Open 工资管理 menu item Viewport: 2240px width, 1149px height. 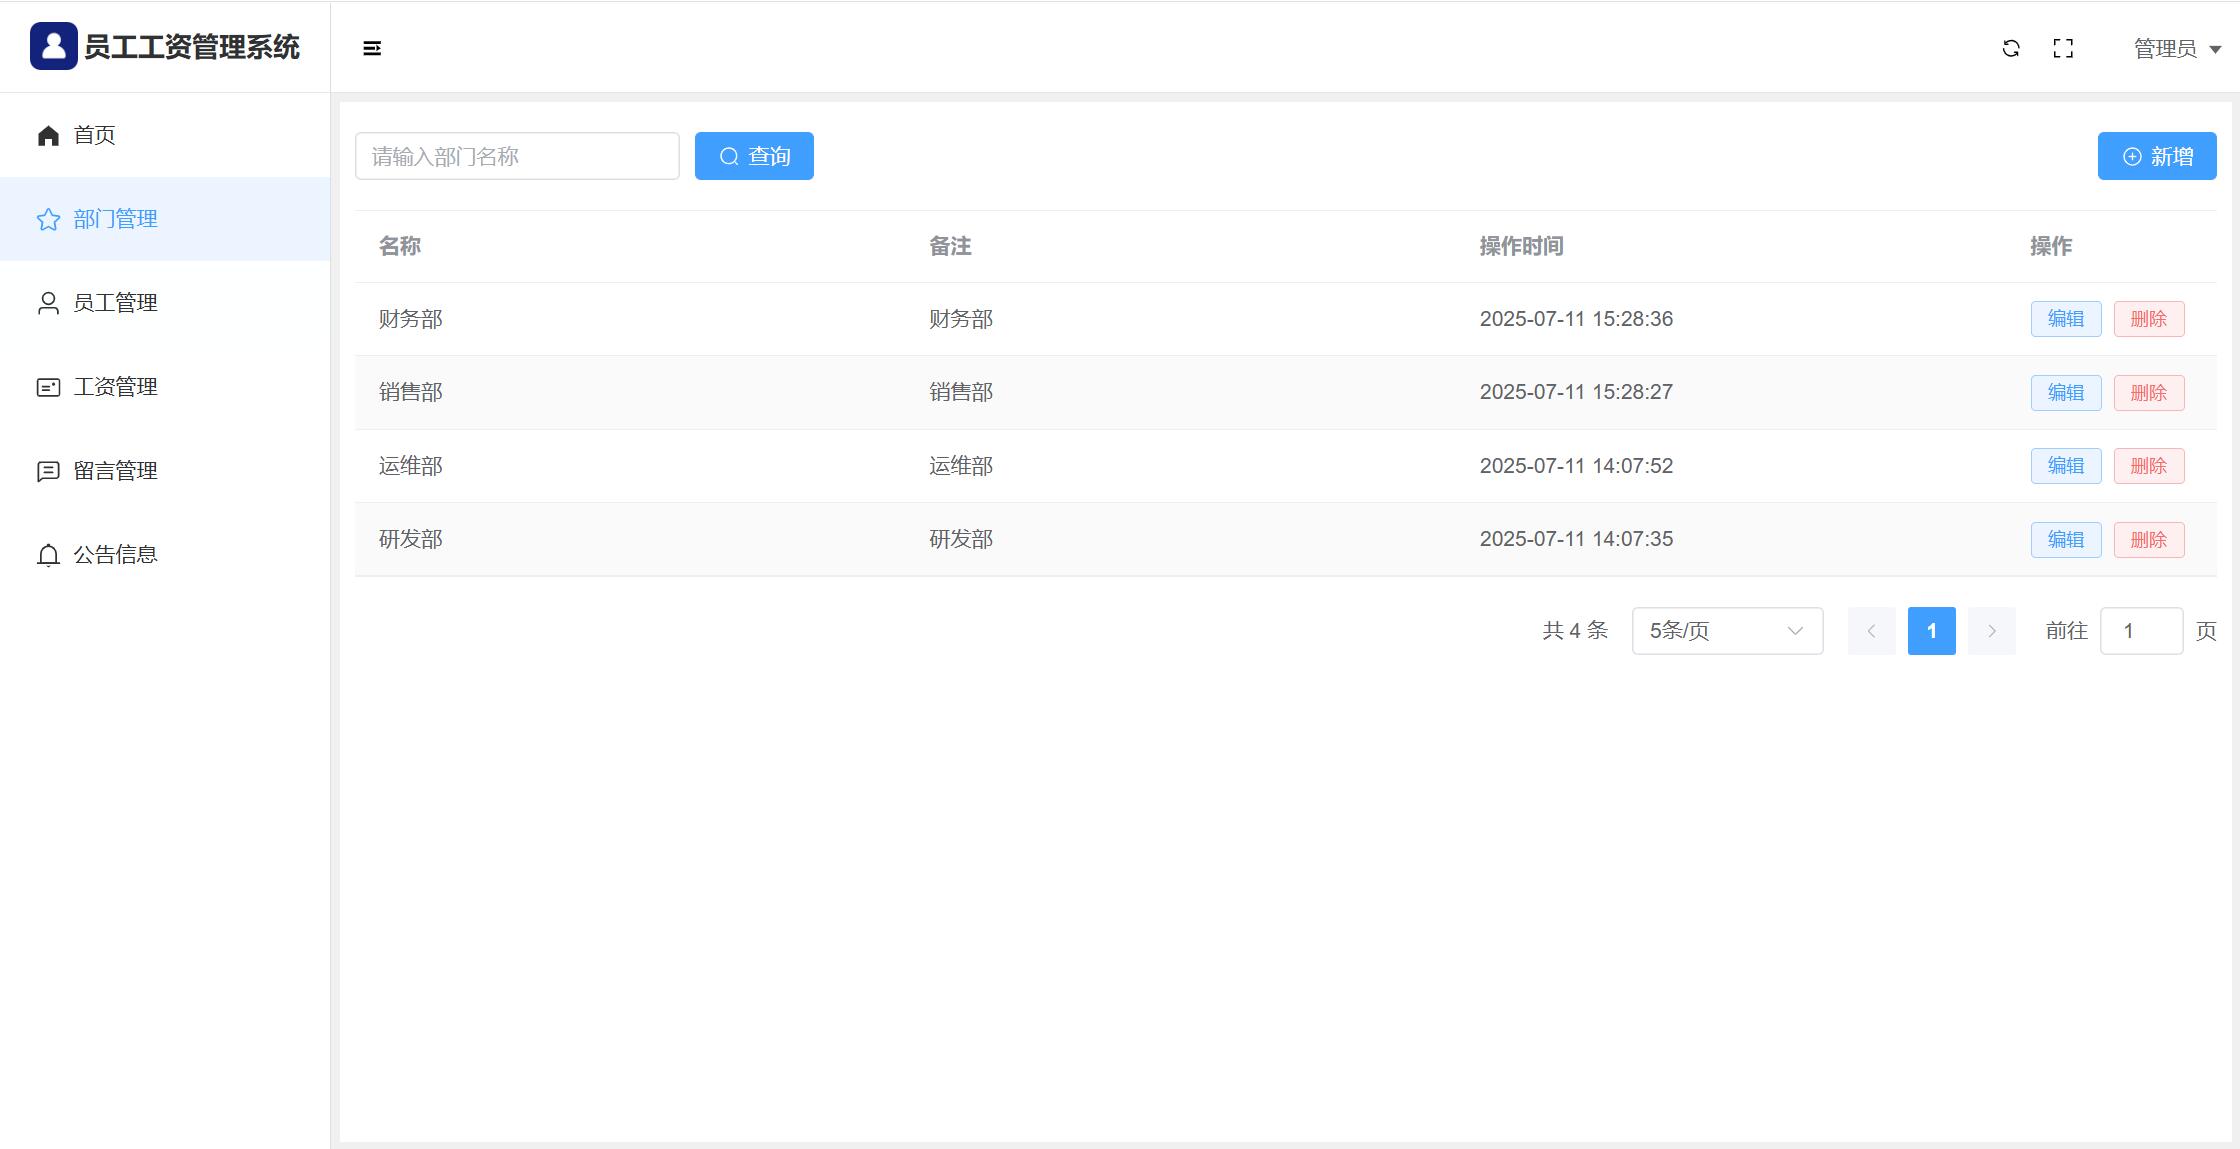[x=115, y=387]
